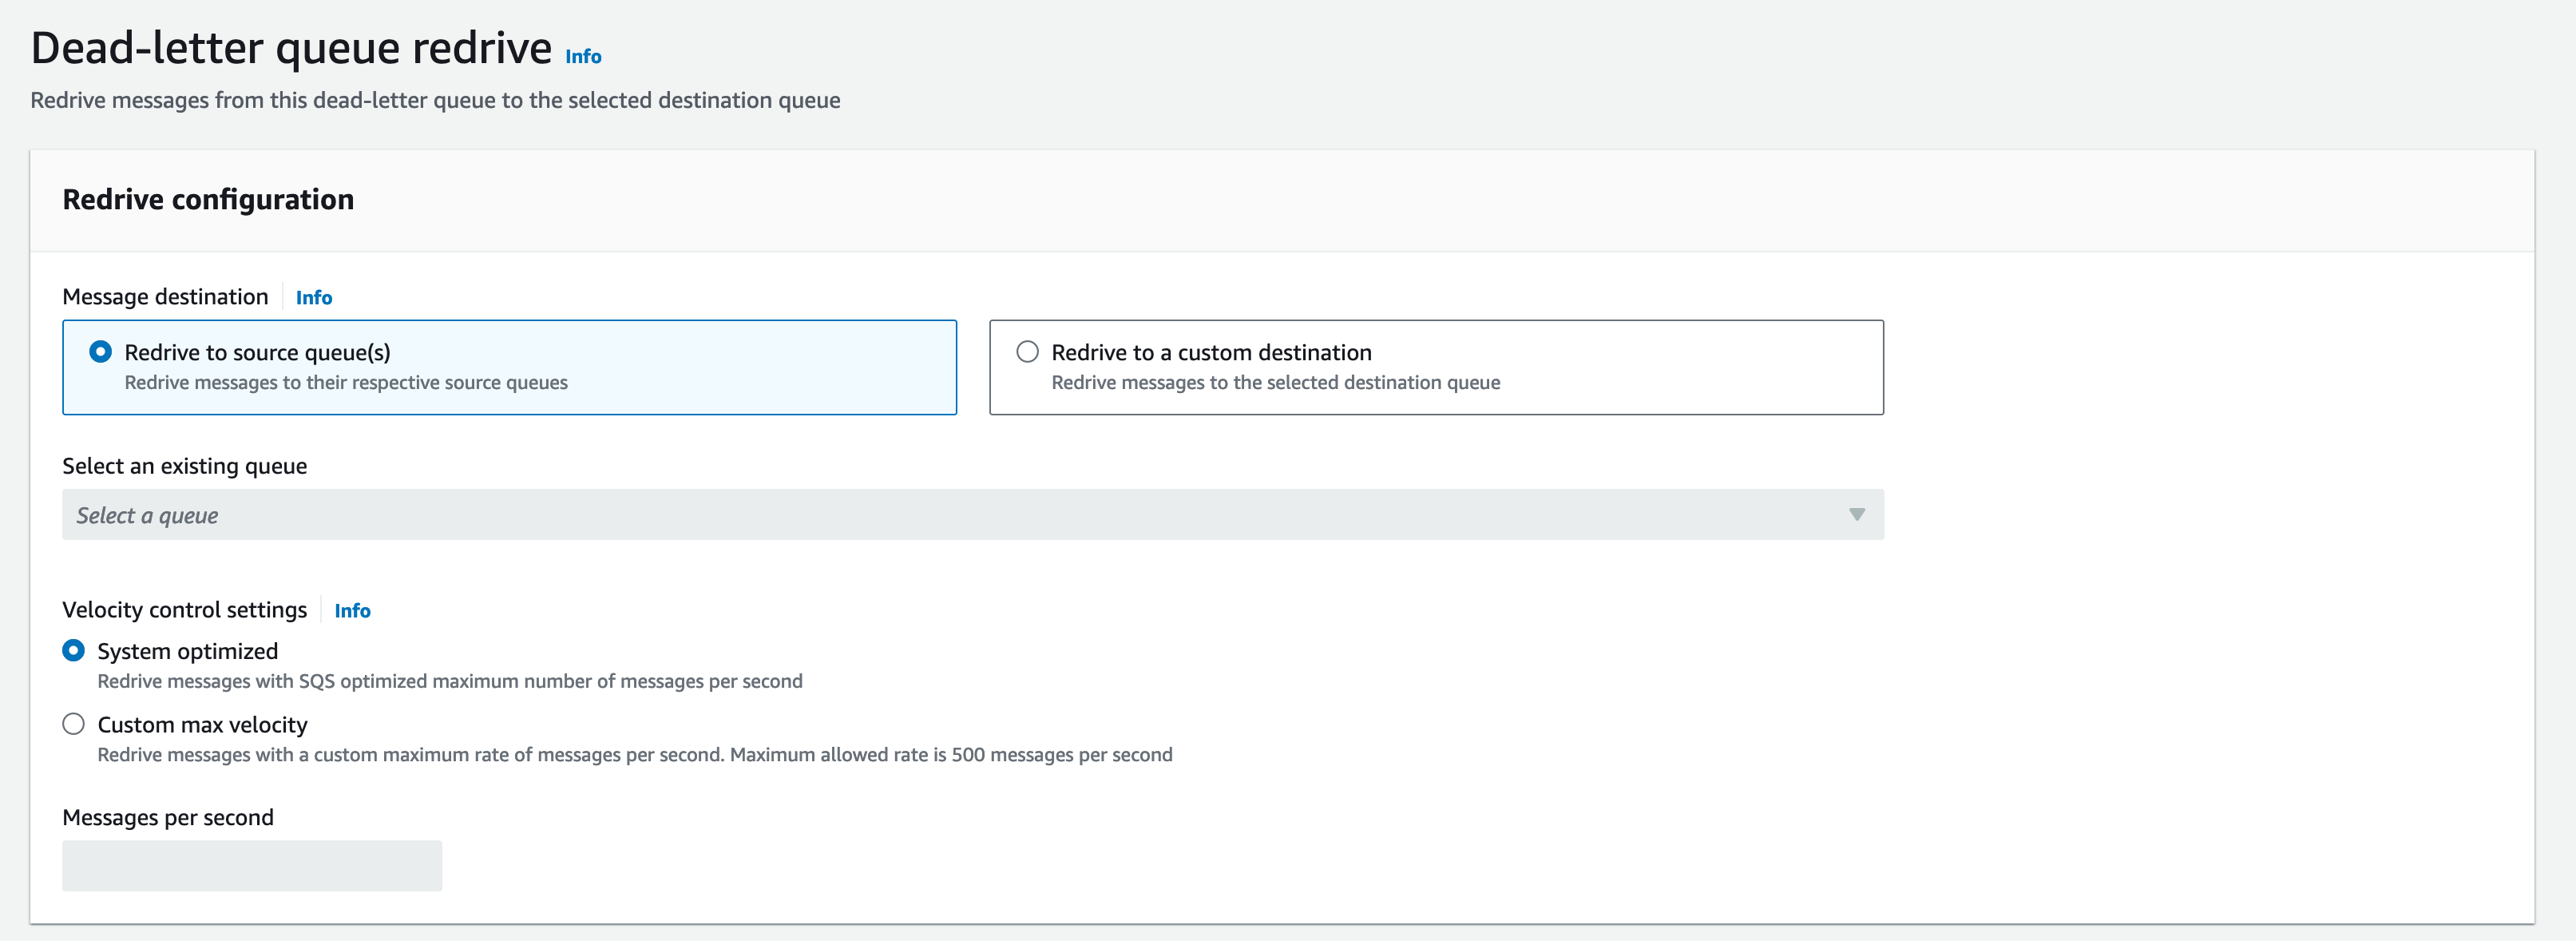Click the Messages per second input field
The image size is (2576, 941).
(x=252, y=866)
